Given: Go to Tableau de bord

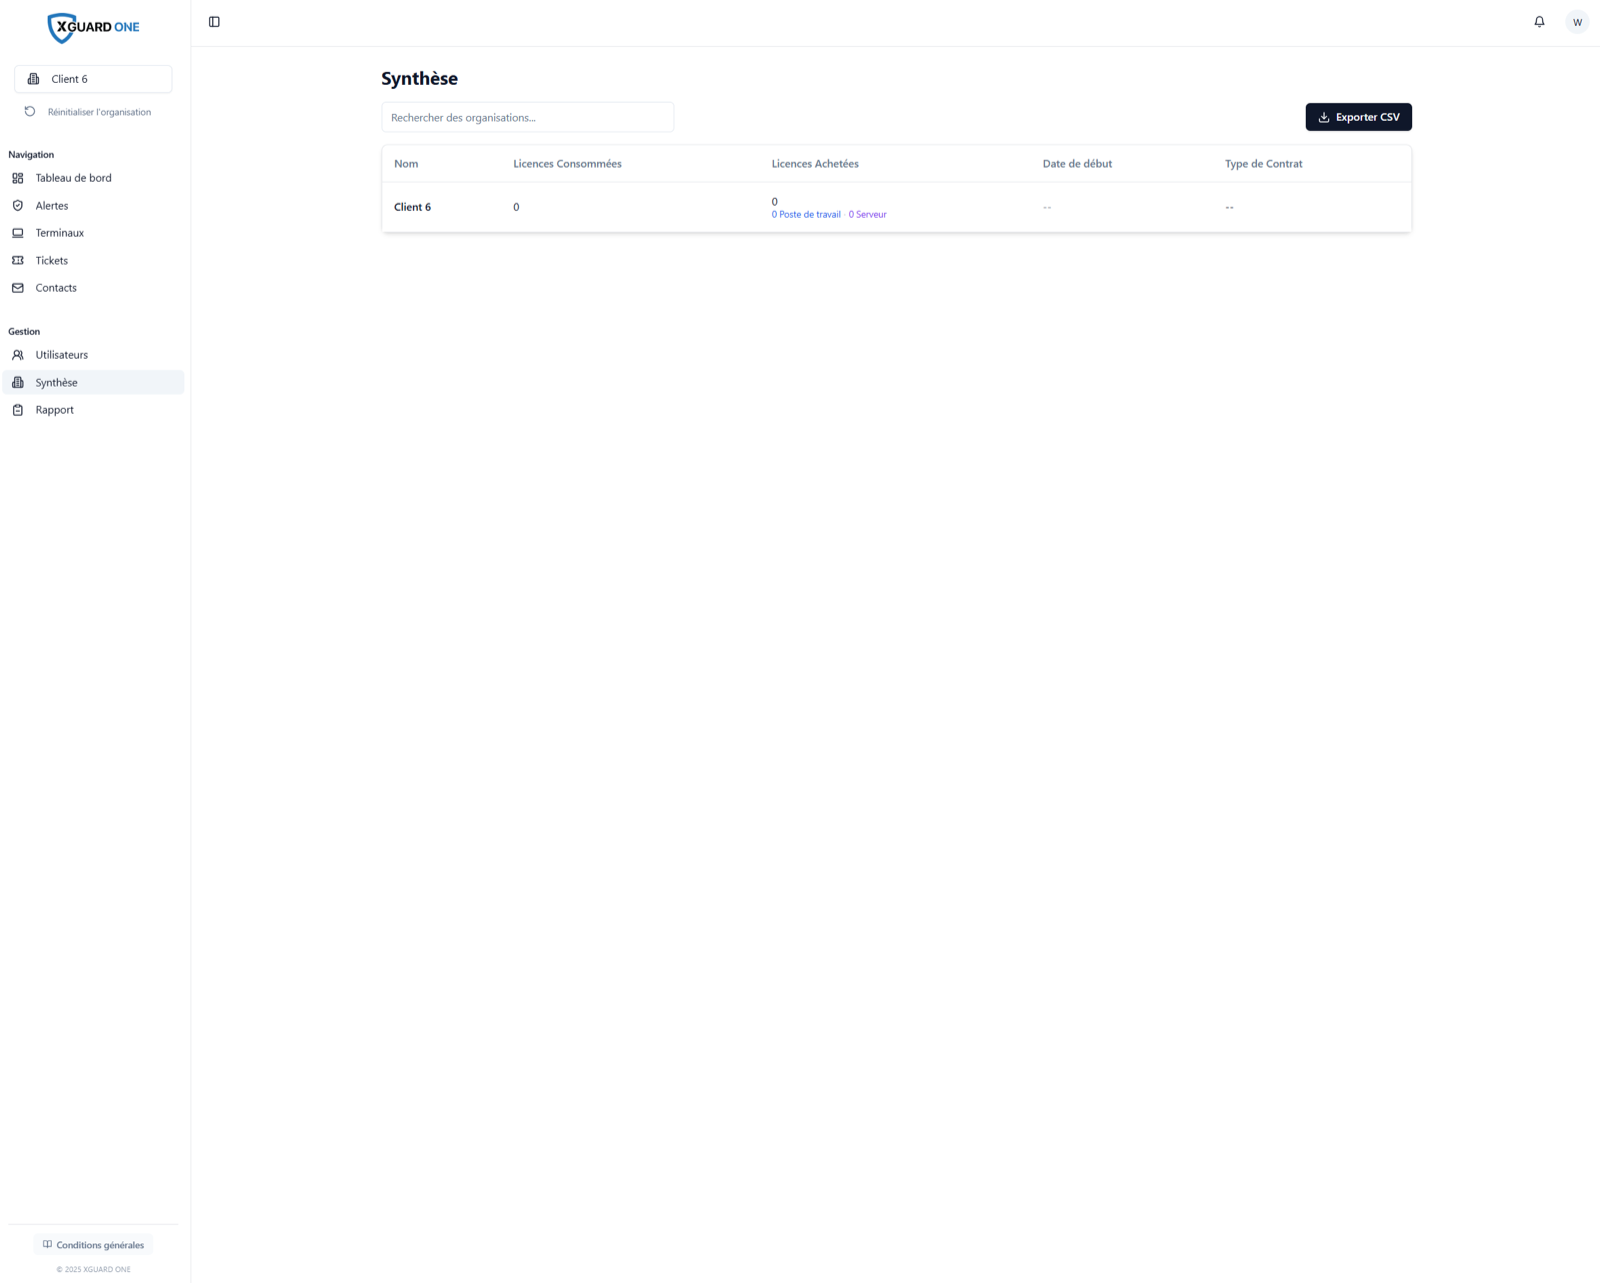Looking at the screenshot, I should coord(93,178).
